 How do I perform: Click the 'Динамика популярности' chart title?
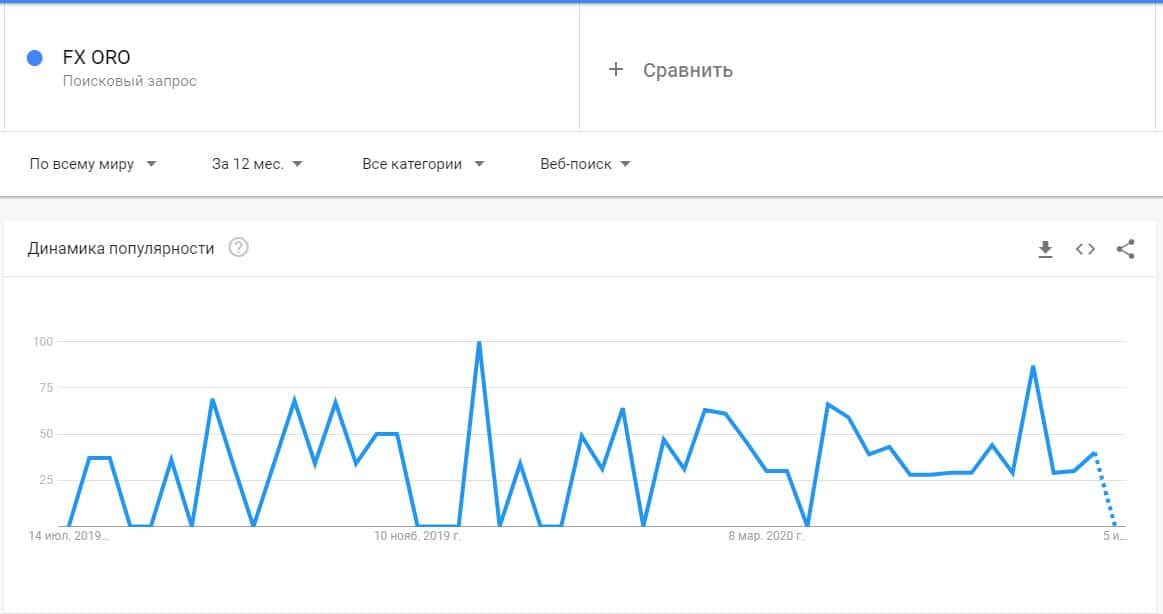(x=121, y=248)
